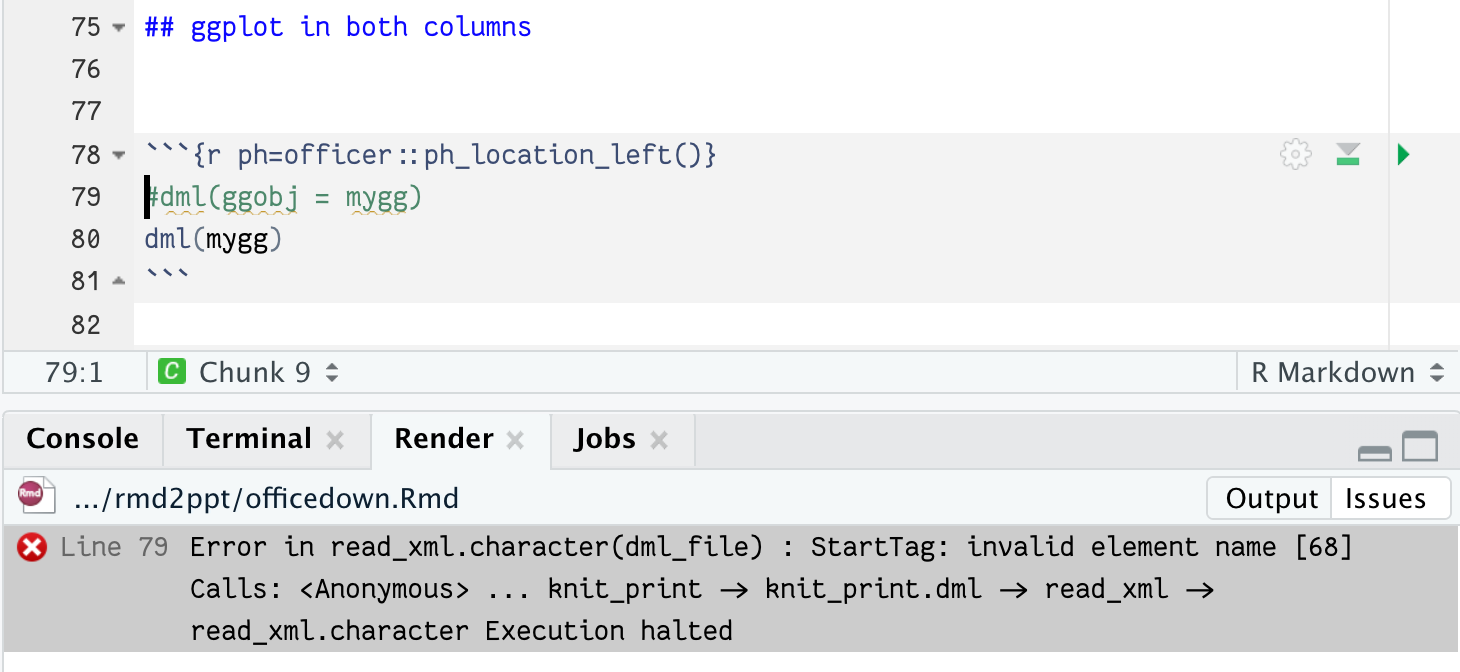
Task: Switch to the Console tab
Action: [83, 439]
